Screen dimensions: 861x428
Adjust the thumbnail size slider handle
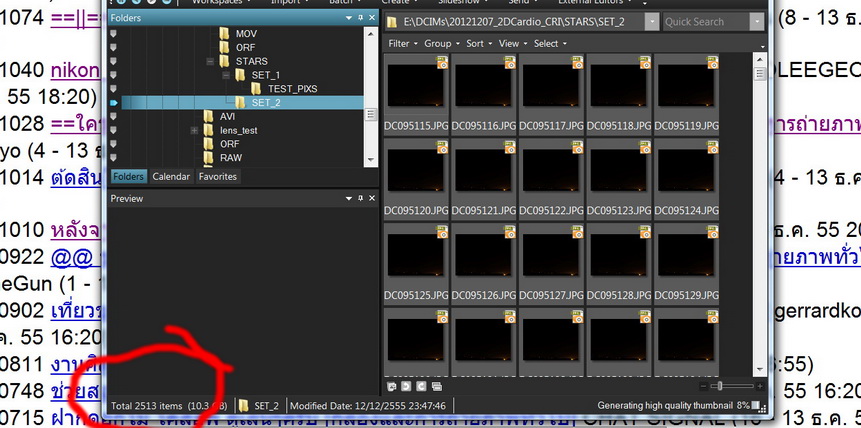pyautogui.click(x=719, y=387)
